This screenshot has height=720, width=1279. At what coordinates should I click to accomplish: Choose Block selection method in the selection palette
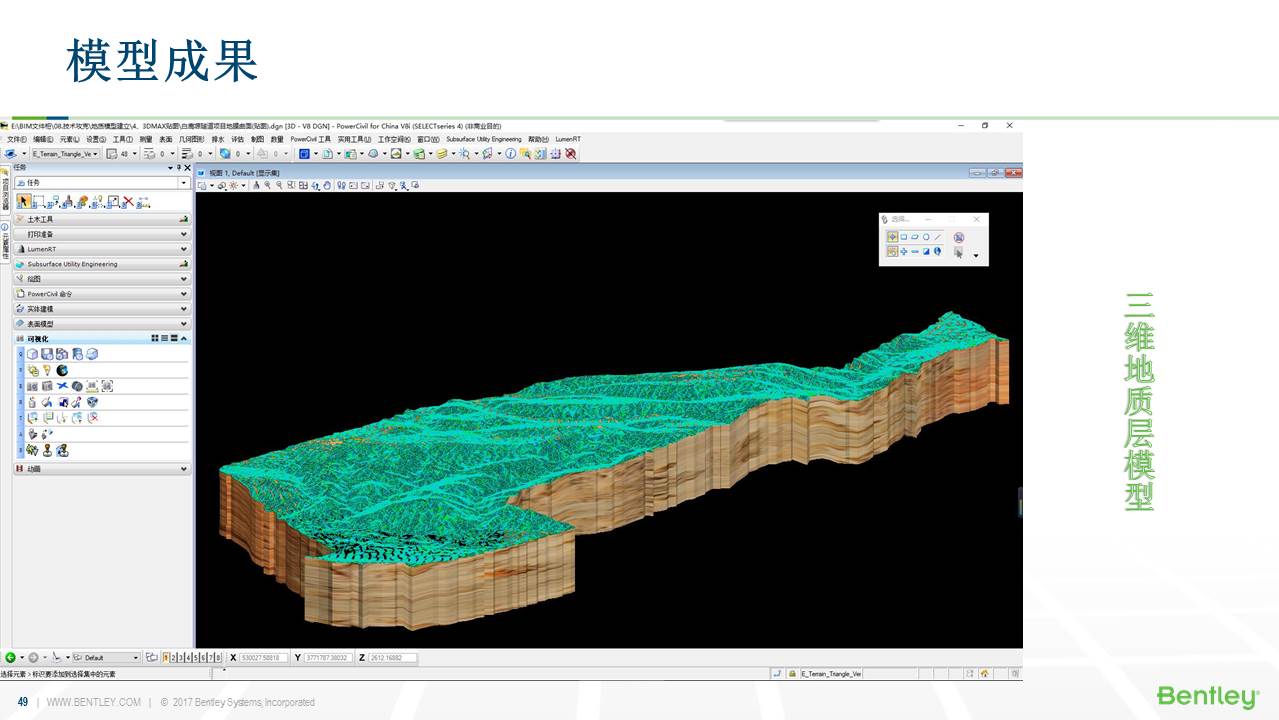[x=904, y=237]
